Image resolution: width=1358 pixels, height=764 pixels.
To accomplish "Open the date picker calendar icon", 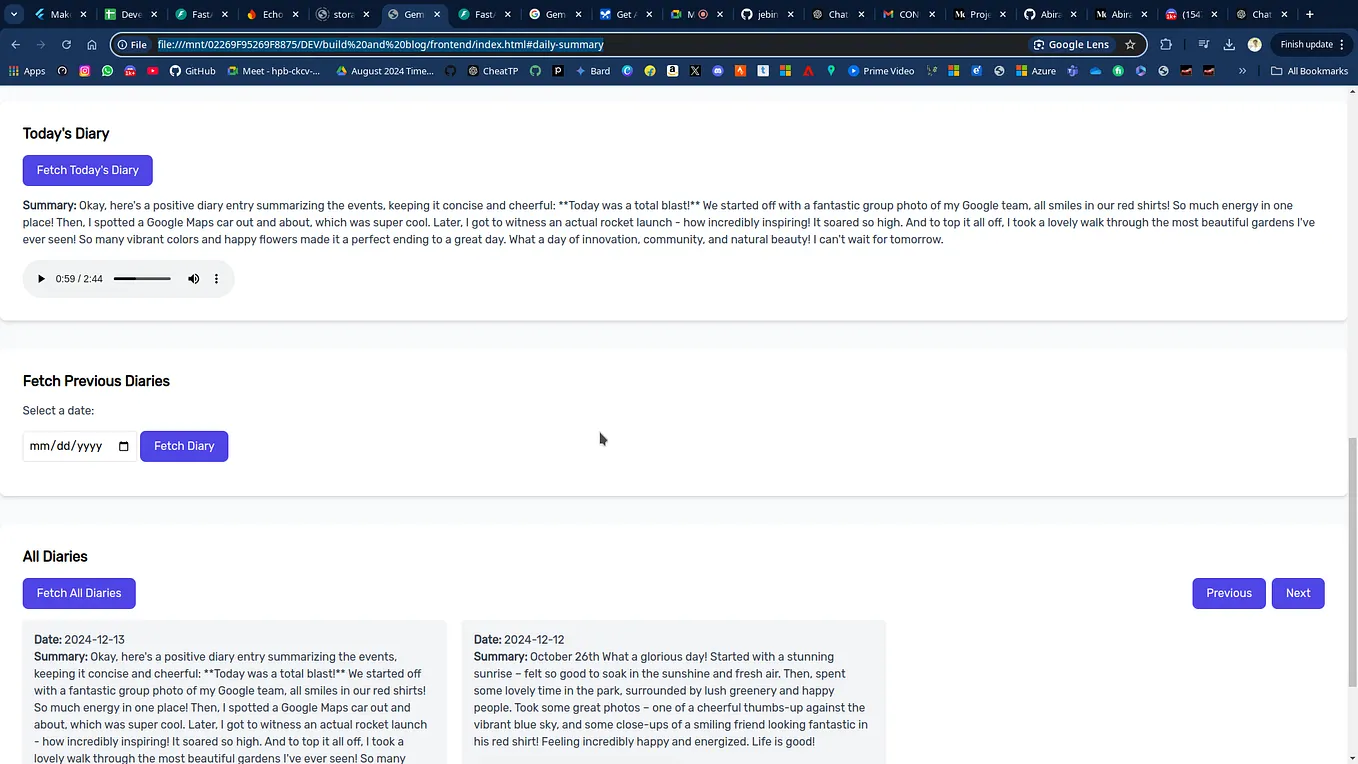I will 124,446.
